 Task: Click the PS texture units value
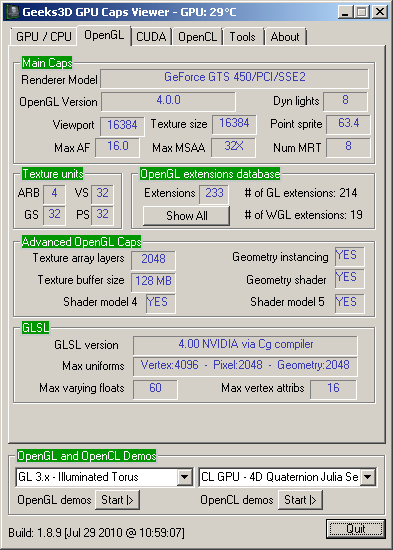pos(102,215)
